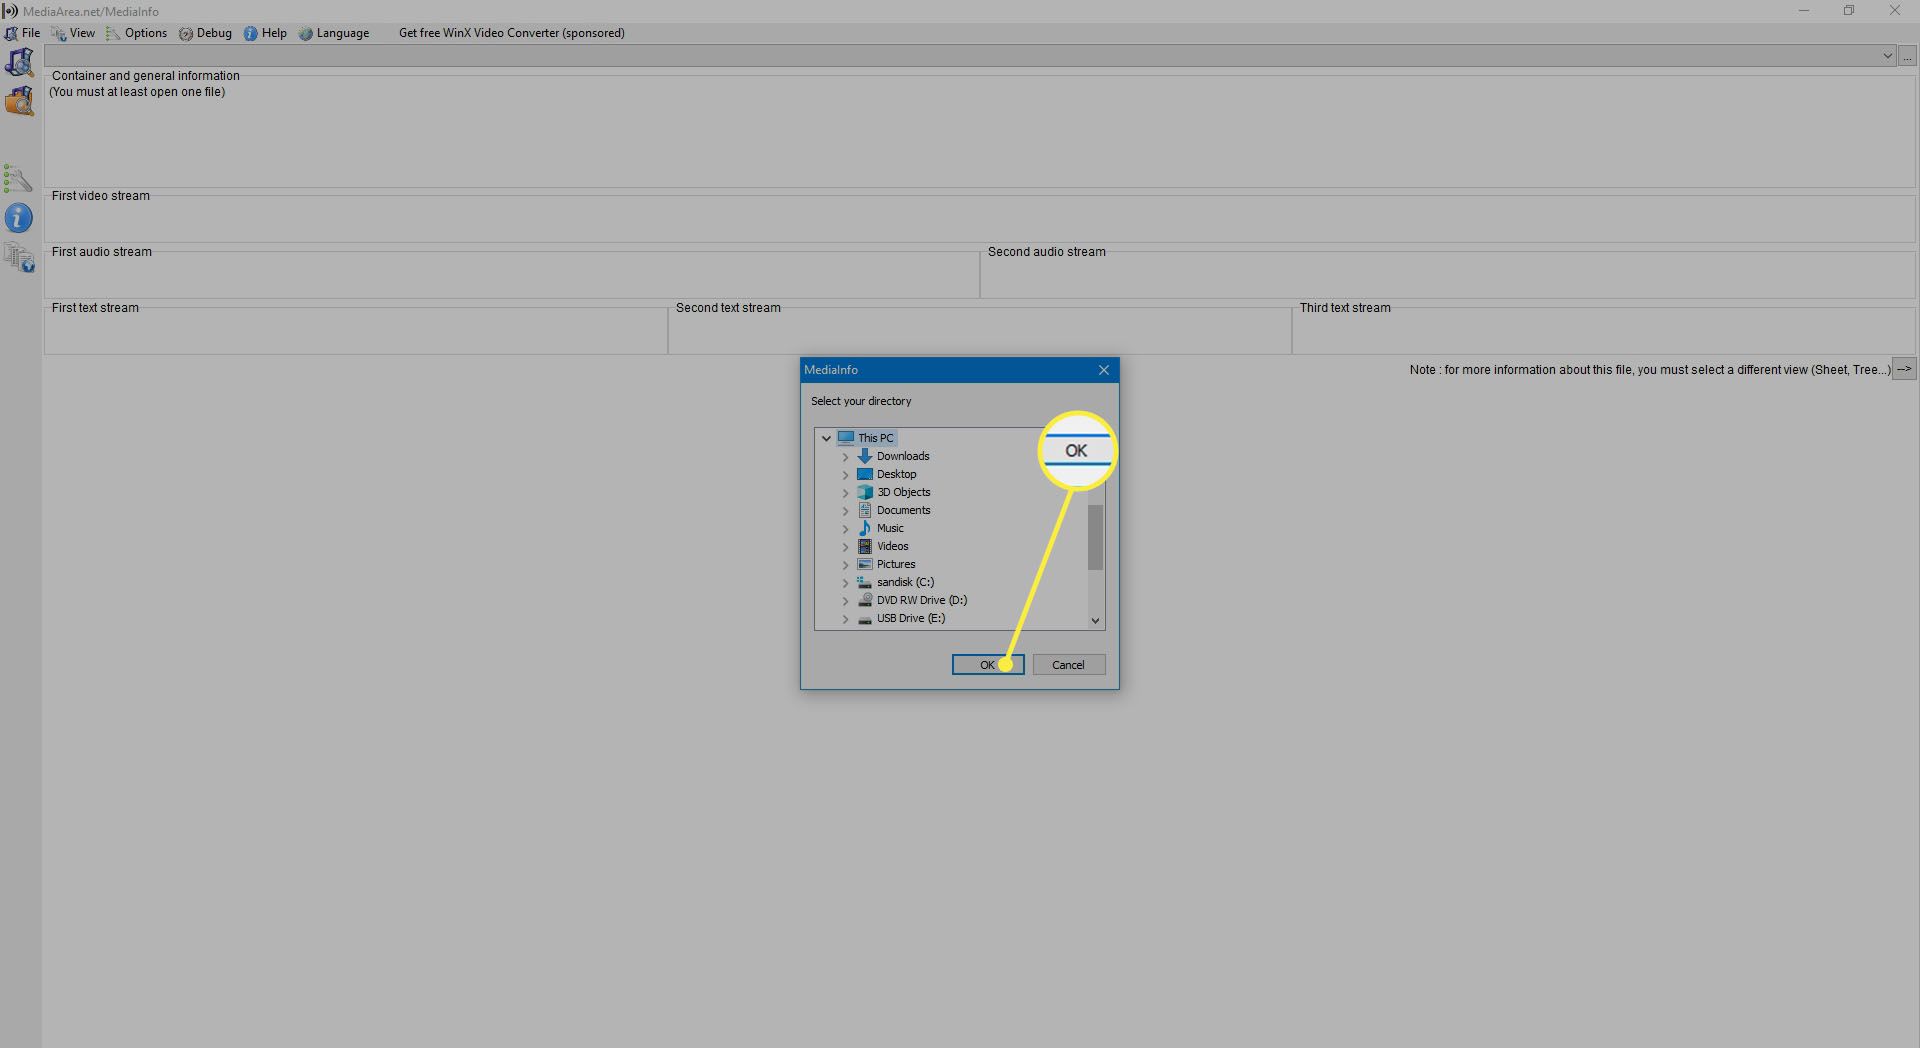Click the Downloads folder icon
This screenshot has width=1920, height=1048.
pyautogui.click(x=865, y=456)
